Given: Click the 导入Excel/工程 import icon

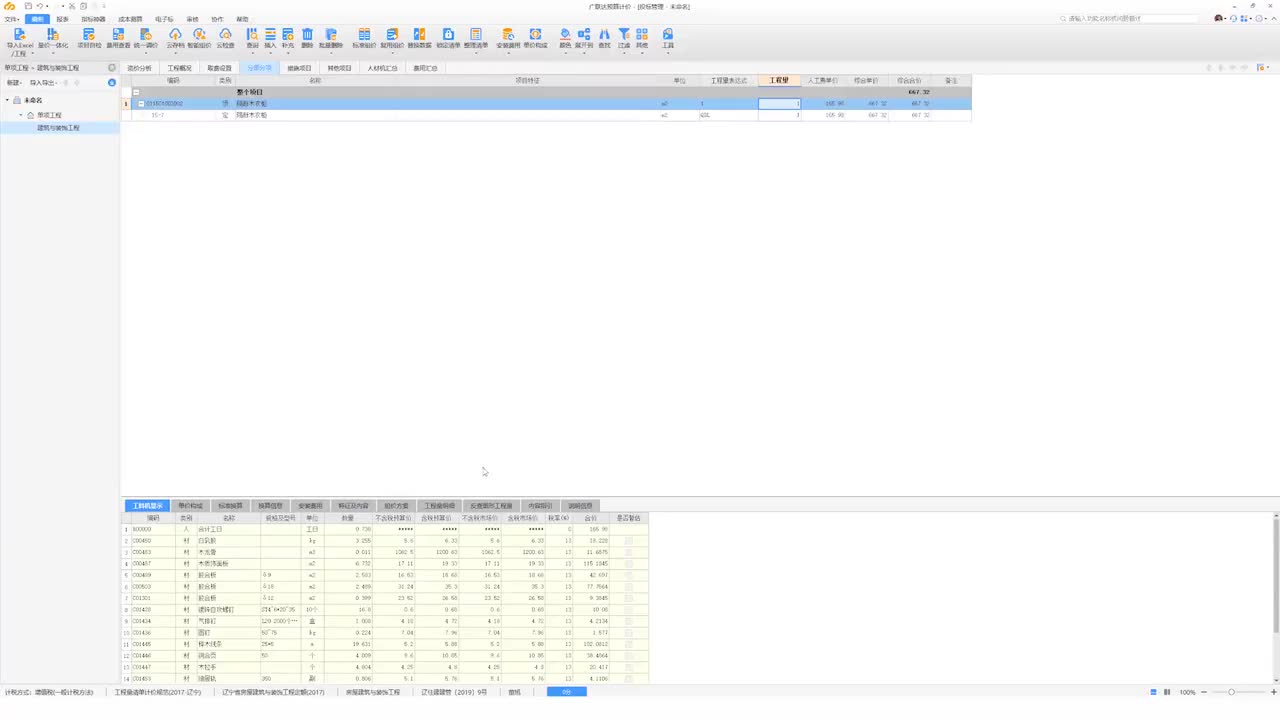Looking at the screenshot, I should pyautogui.click(x=20, y=40).
